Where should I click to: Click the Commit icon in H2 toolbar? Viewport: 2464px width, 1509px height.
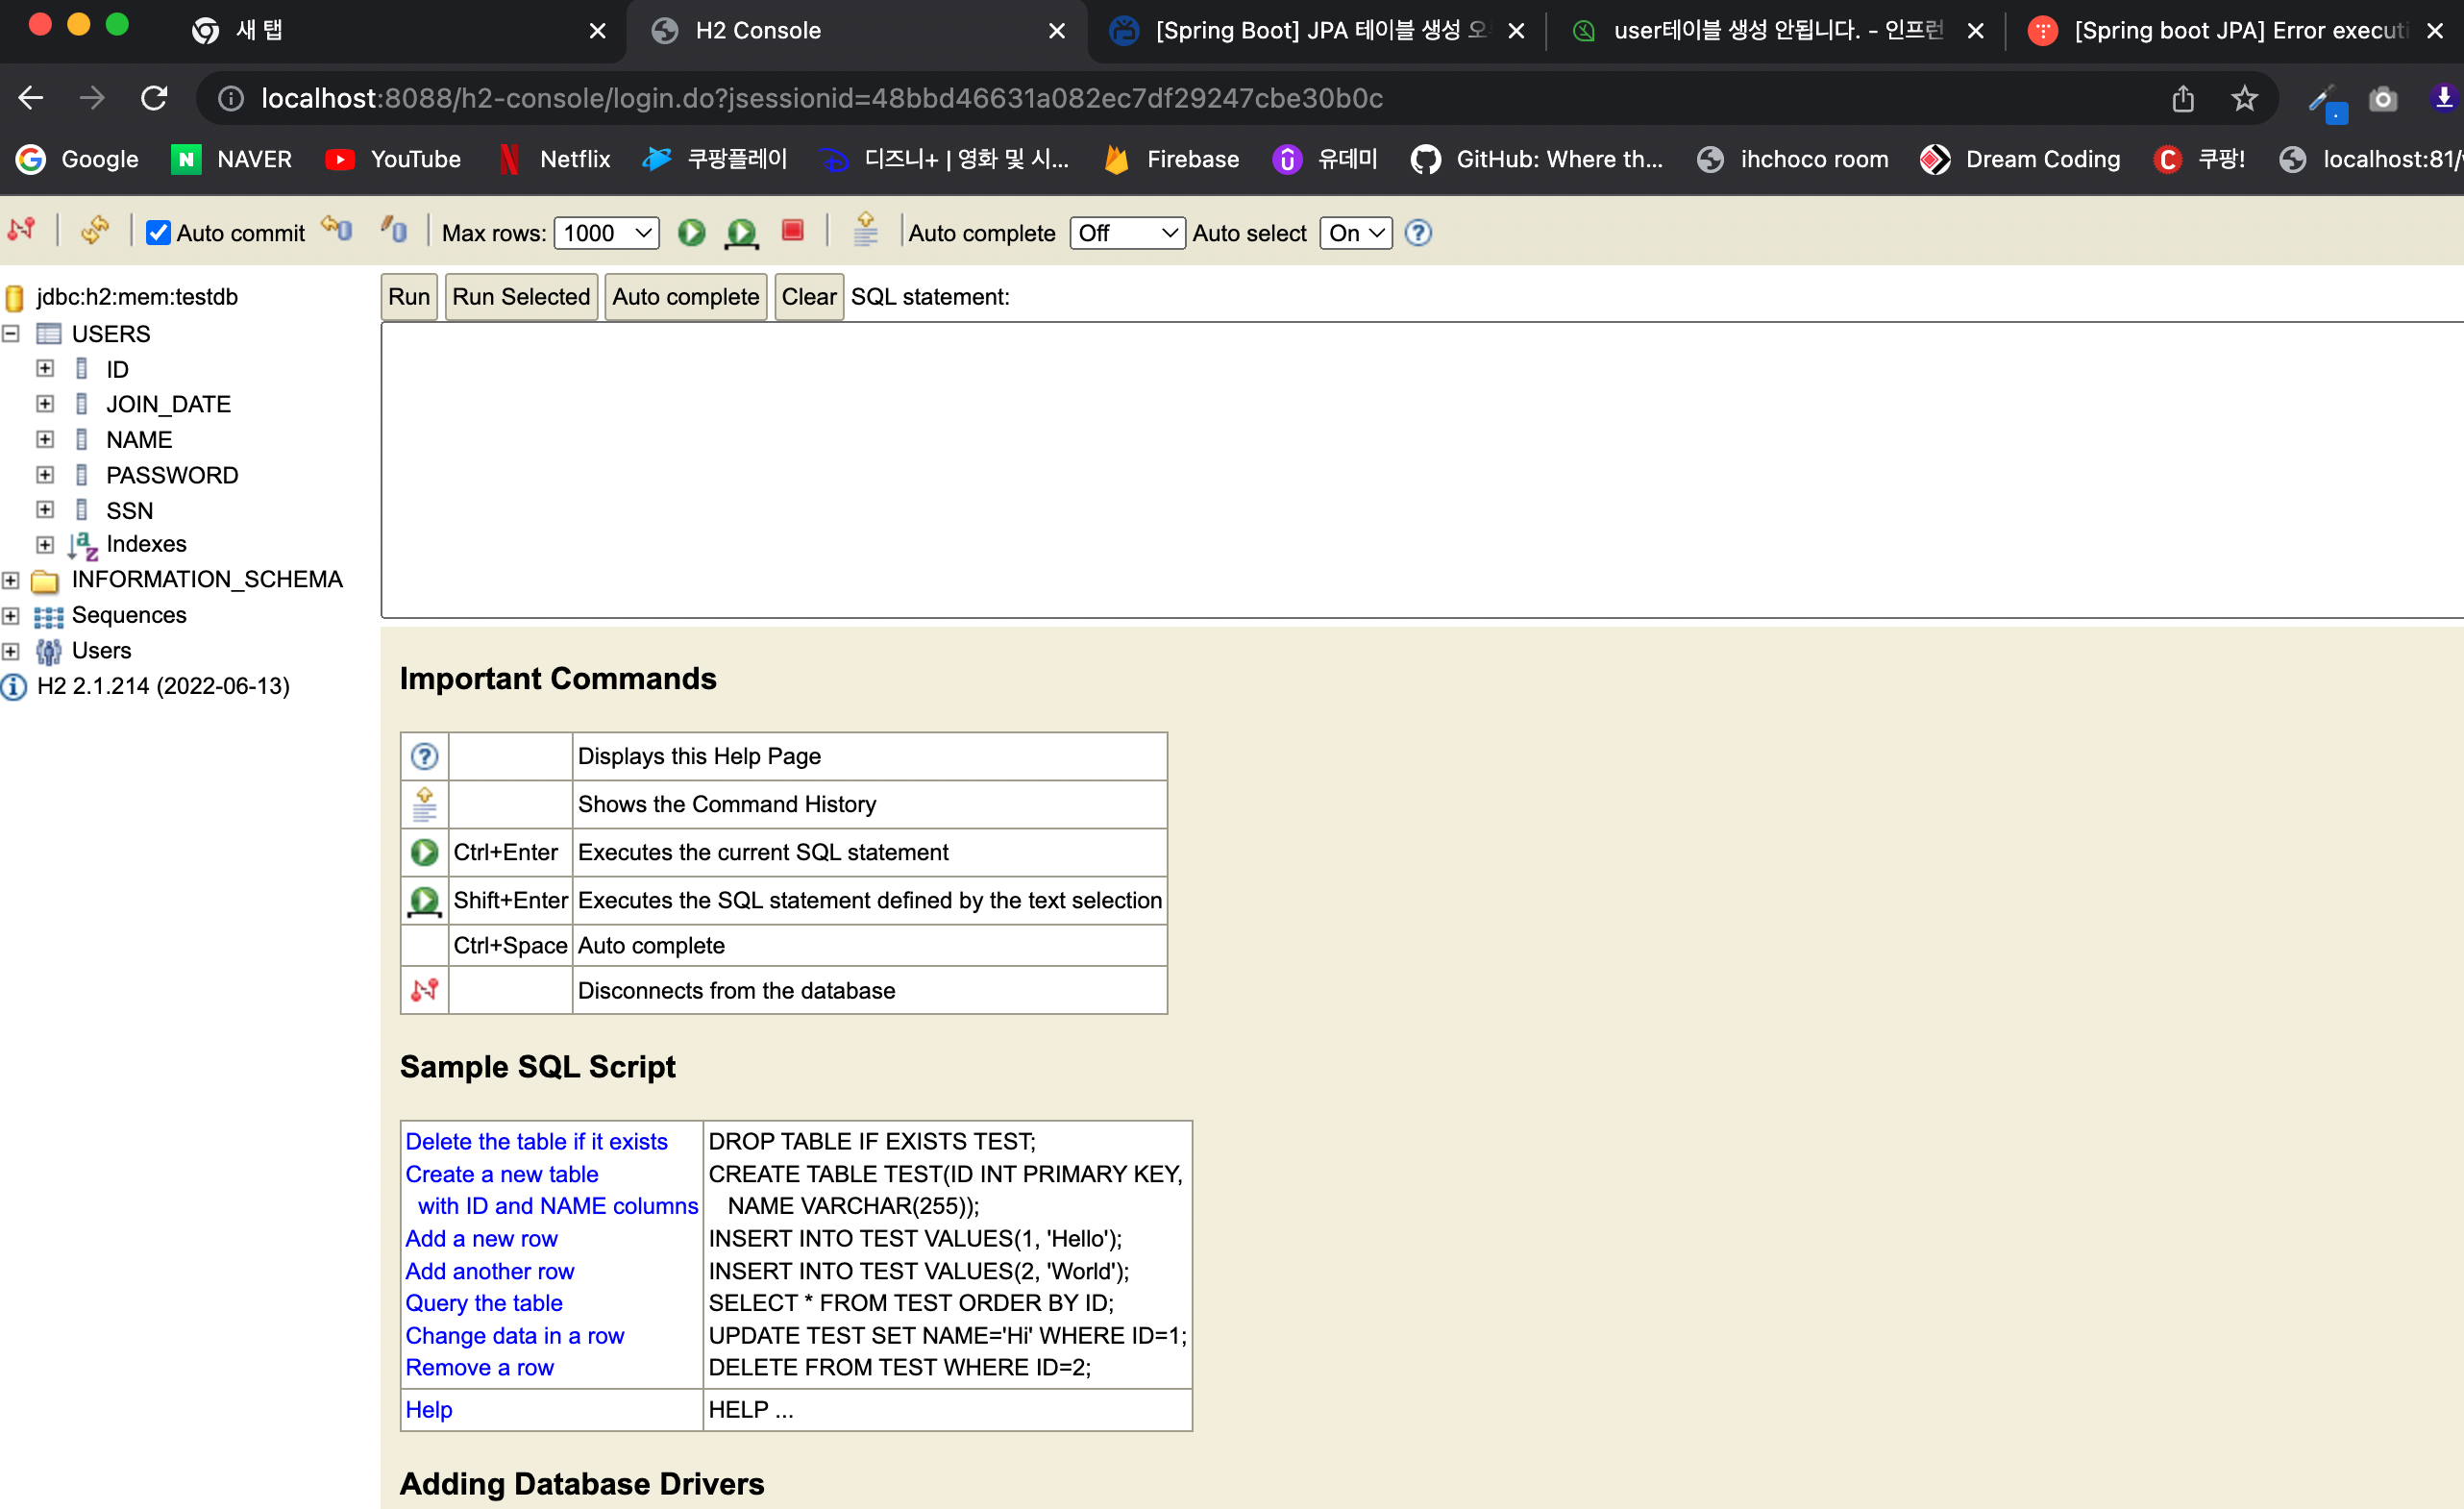tap(393, 231)
